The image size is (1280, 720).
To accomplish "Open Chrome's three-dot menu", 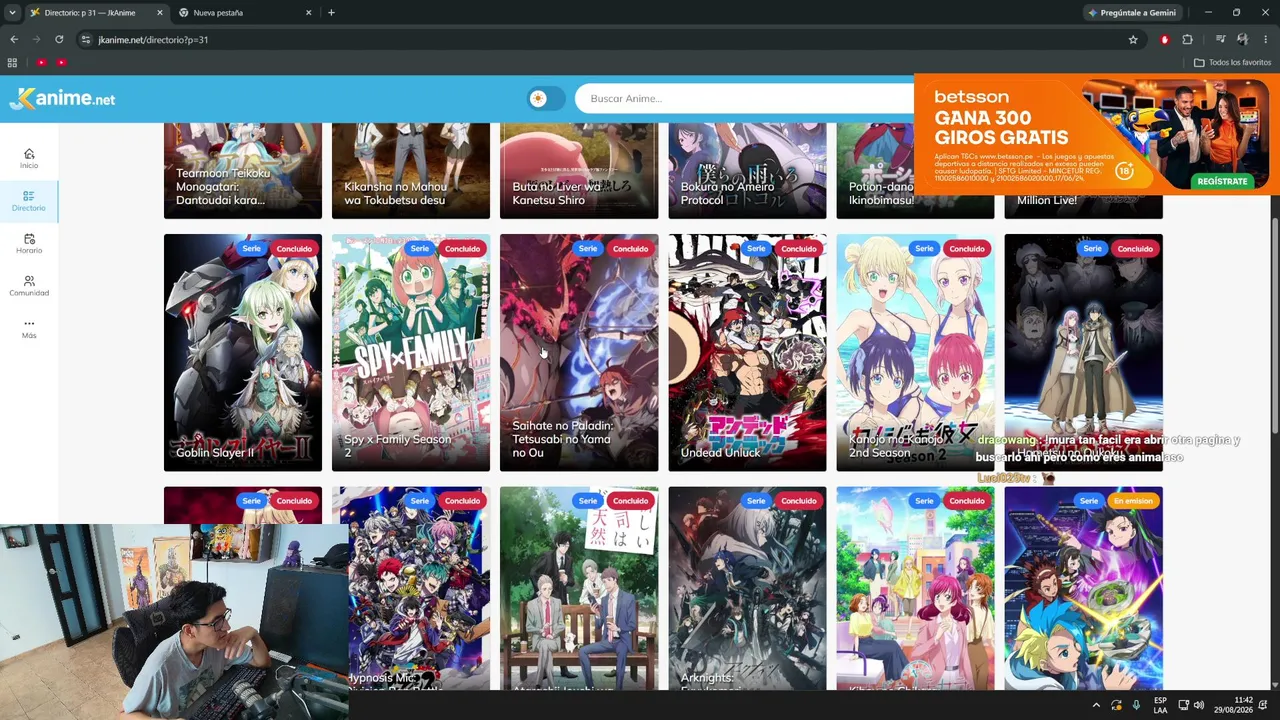I will 1265,40.
